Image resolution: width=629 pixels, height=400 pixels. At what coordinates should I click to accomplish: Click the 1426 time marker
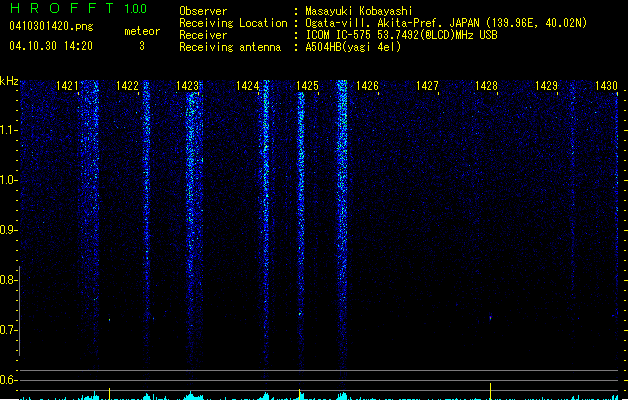367,86
